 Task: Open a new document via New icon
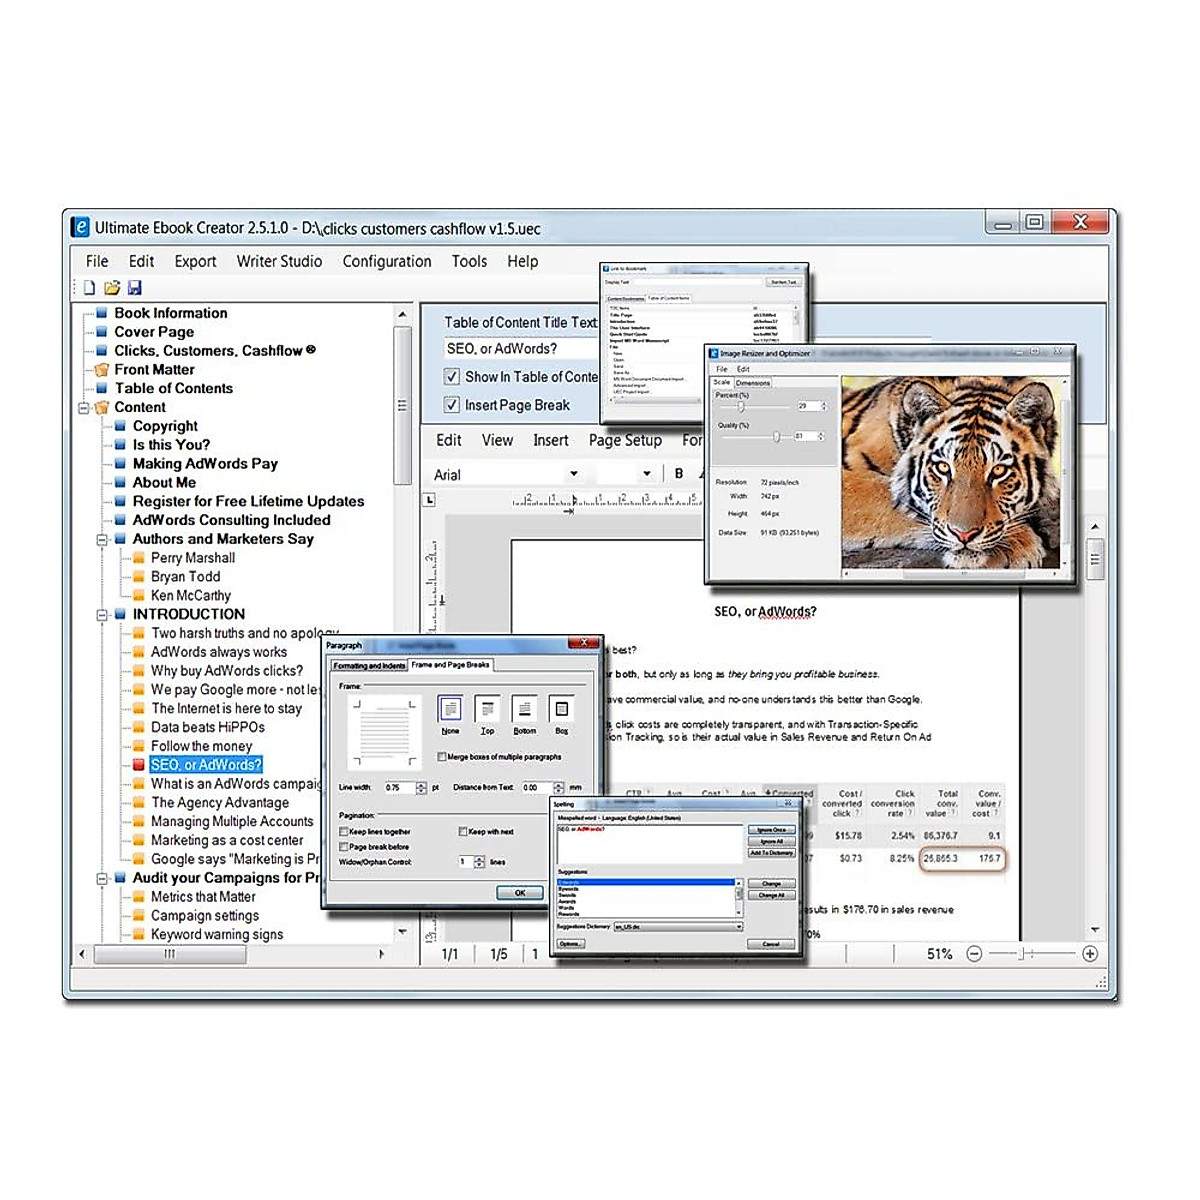coord(88,287)
